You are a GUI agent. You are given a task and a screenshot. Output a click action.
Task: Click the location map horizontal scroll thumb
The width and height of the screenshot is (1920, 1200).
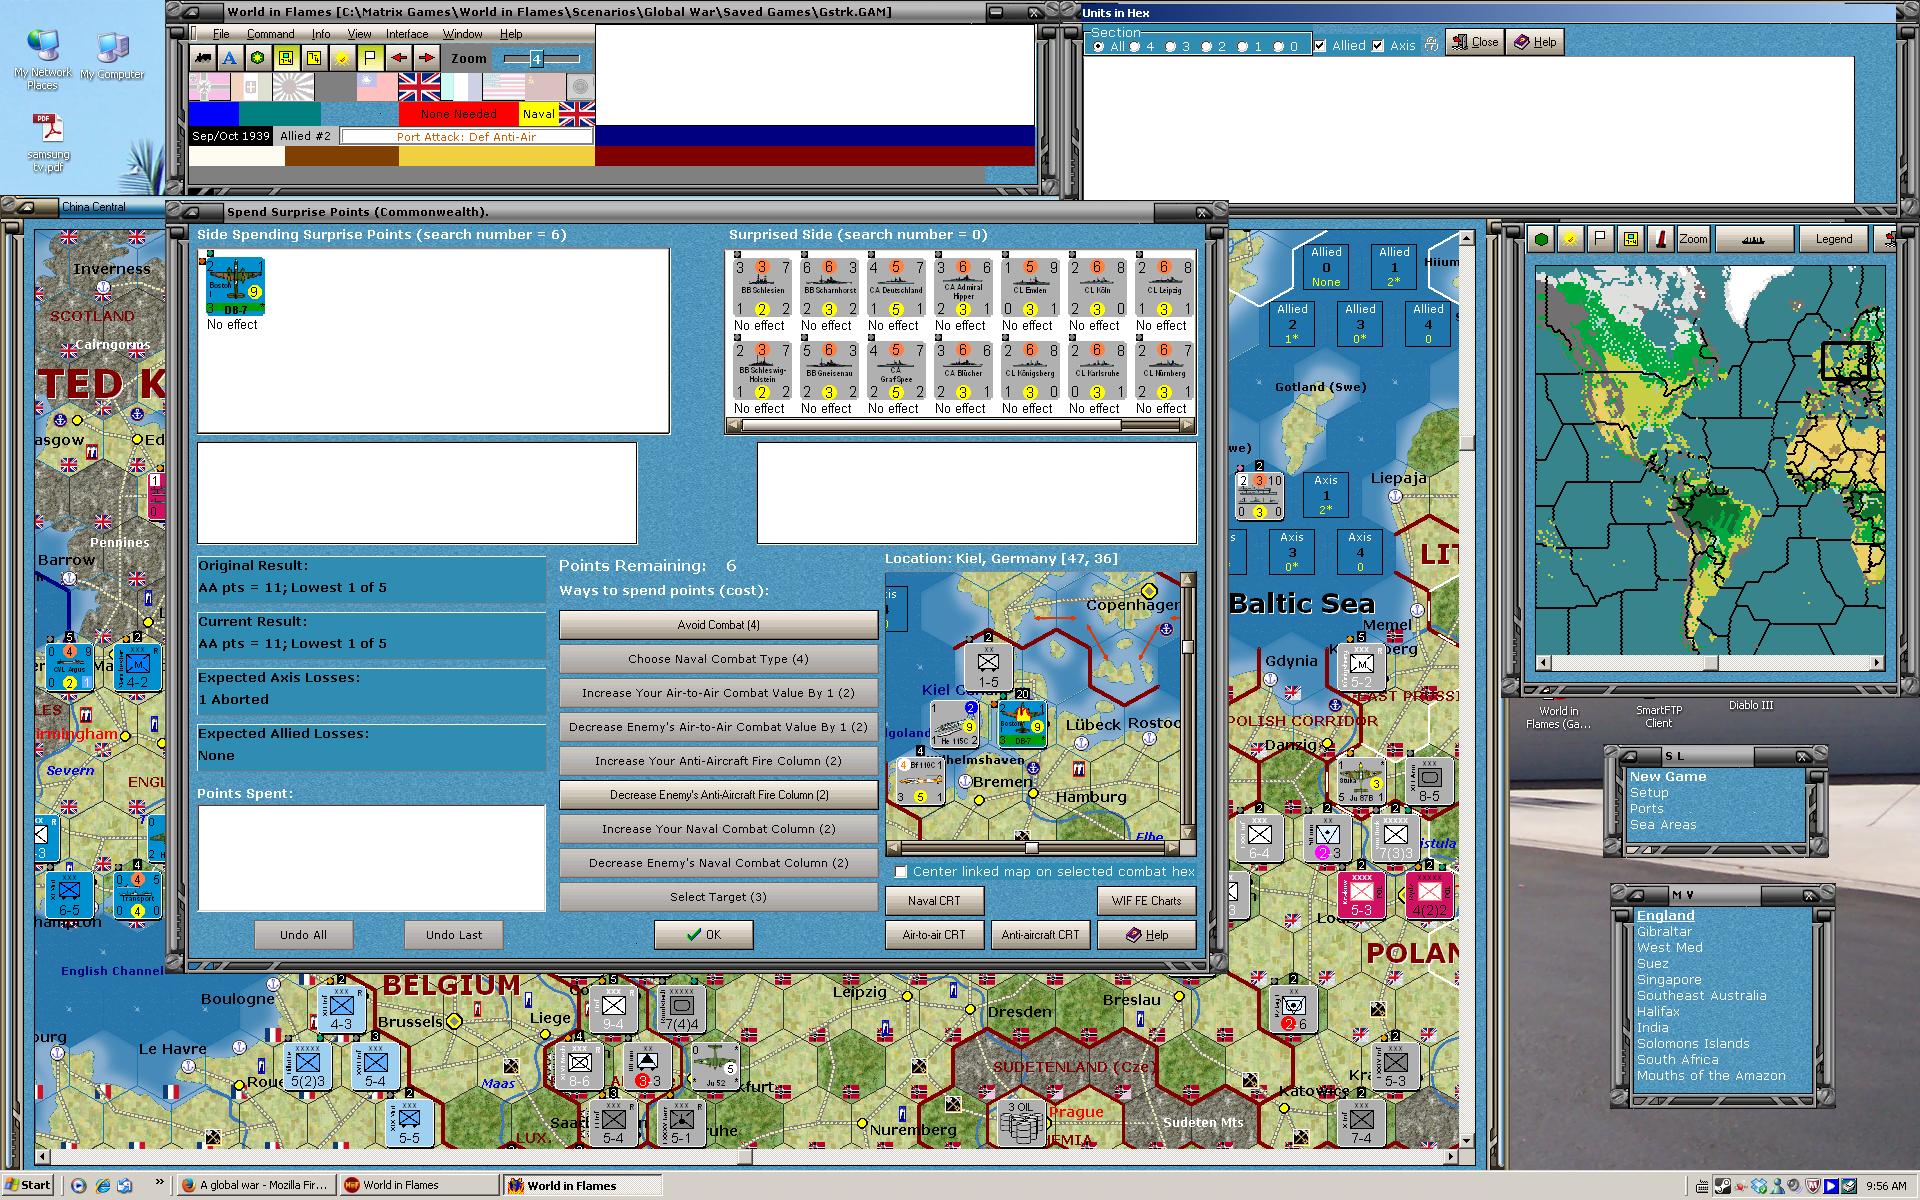coord(1031,848)
